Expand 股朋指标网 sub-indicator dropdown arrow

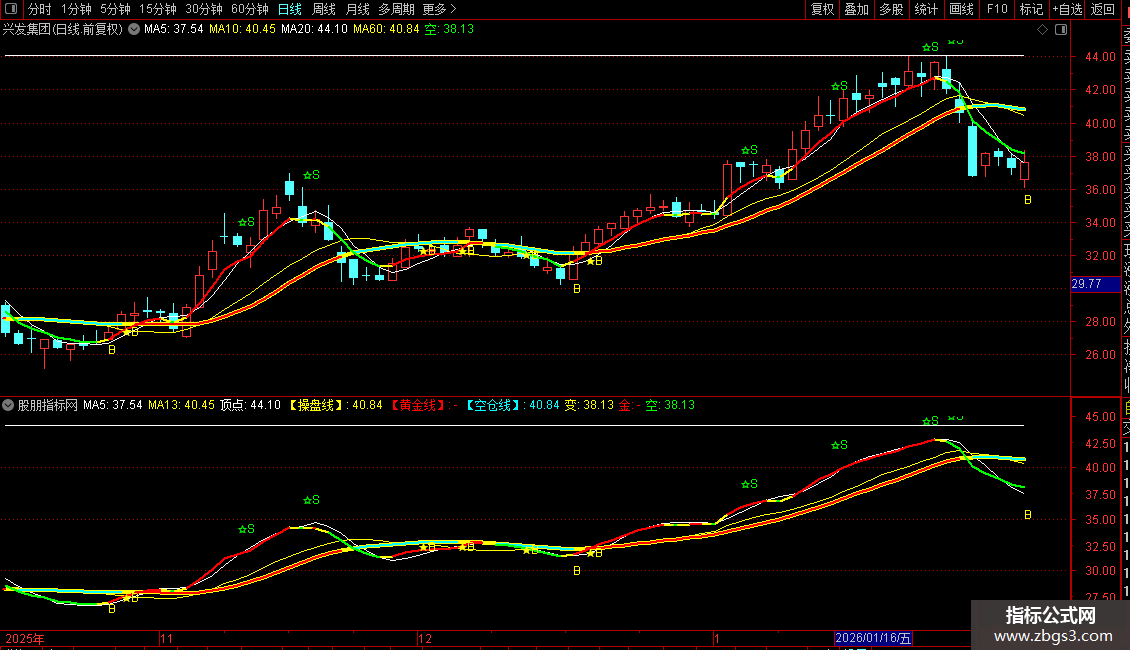[x=8, y=405]
